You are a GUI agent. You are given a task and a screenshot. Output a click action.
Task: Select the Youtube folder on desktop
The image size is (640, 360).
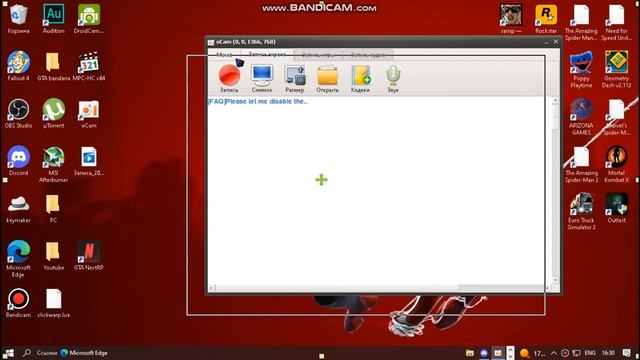(x=53, y=256)
